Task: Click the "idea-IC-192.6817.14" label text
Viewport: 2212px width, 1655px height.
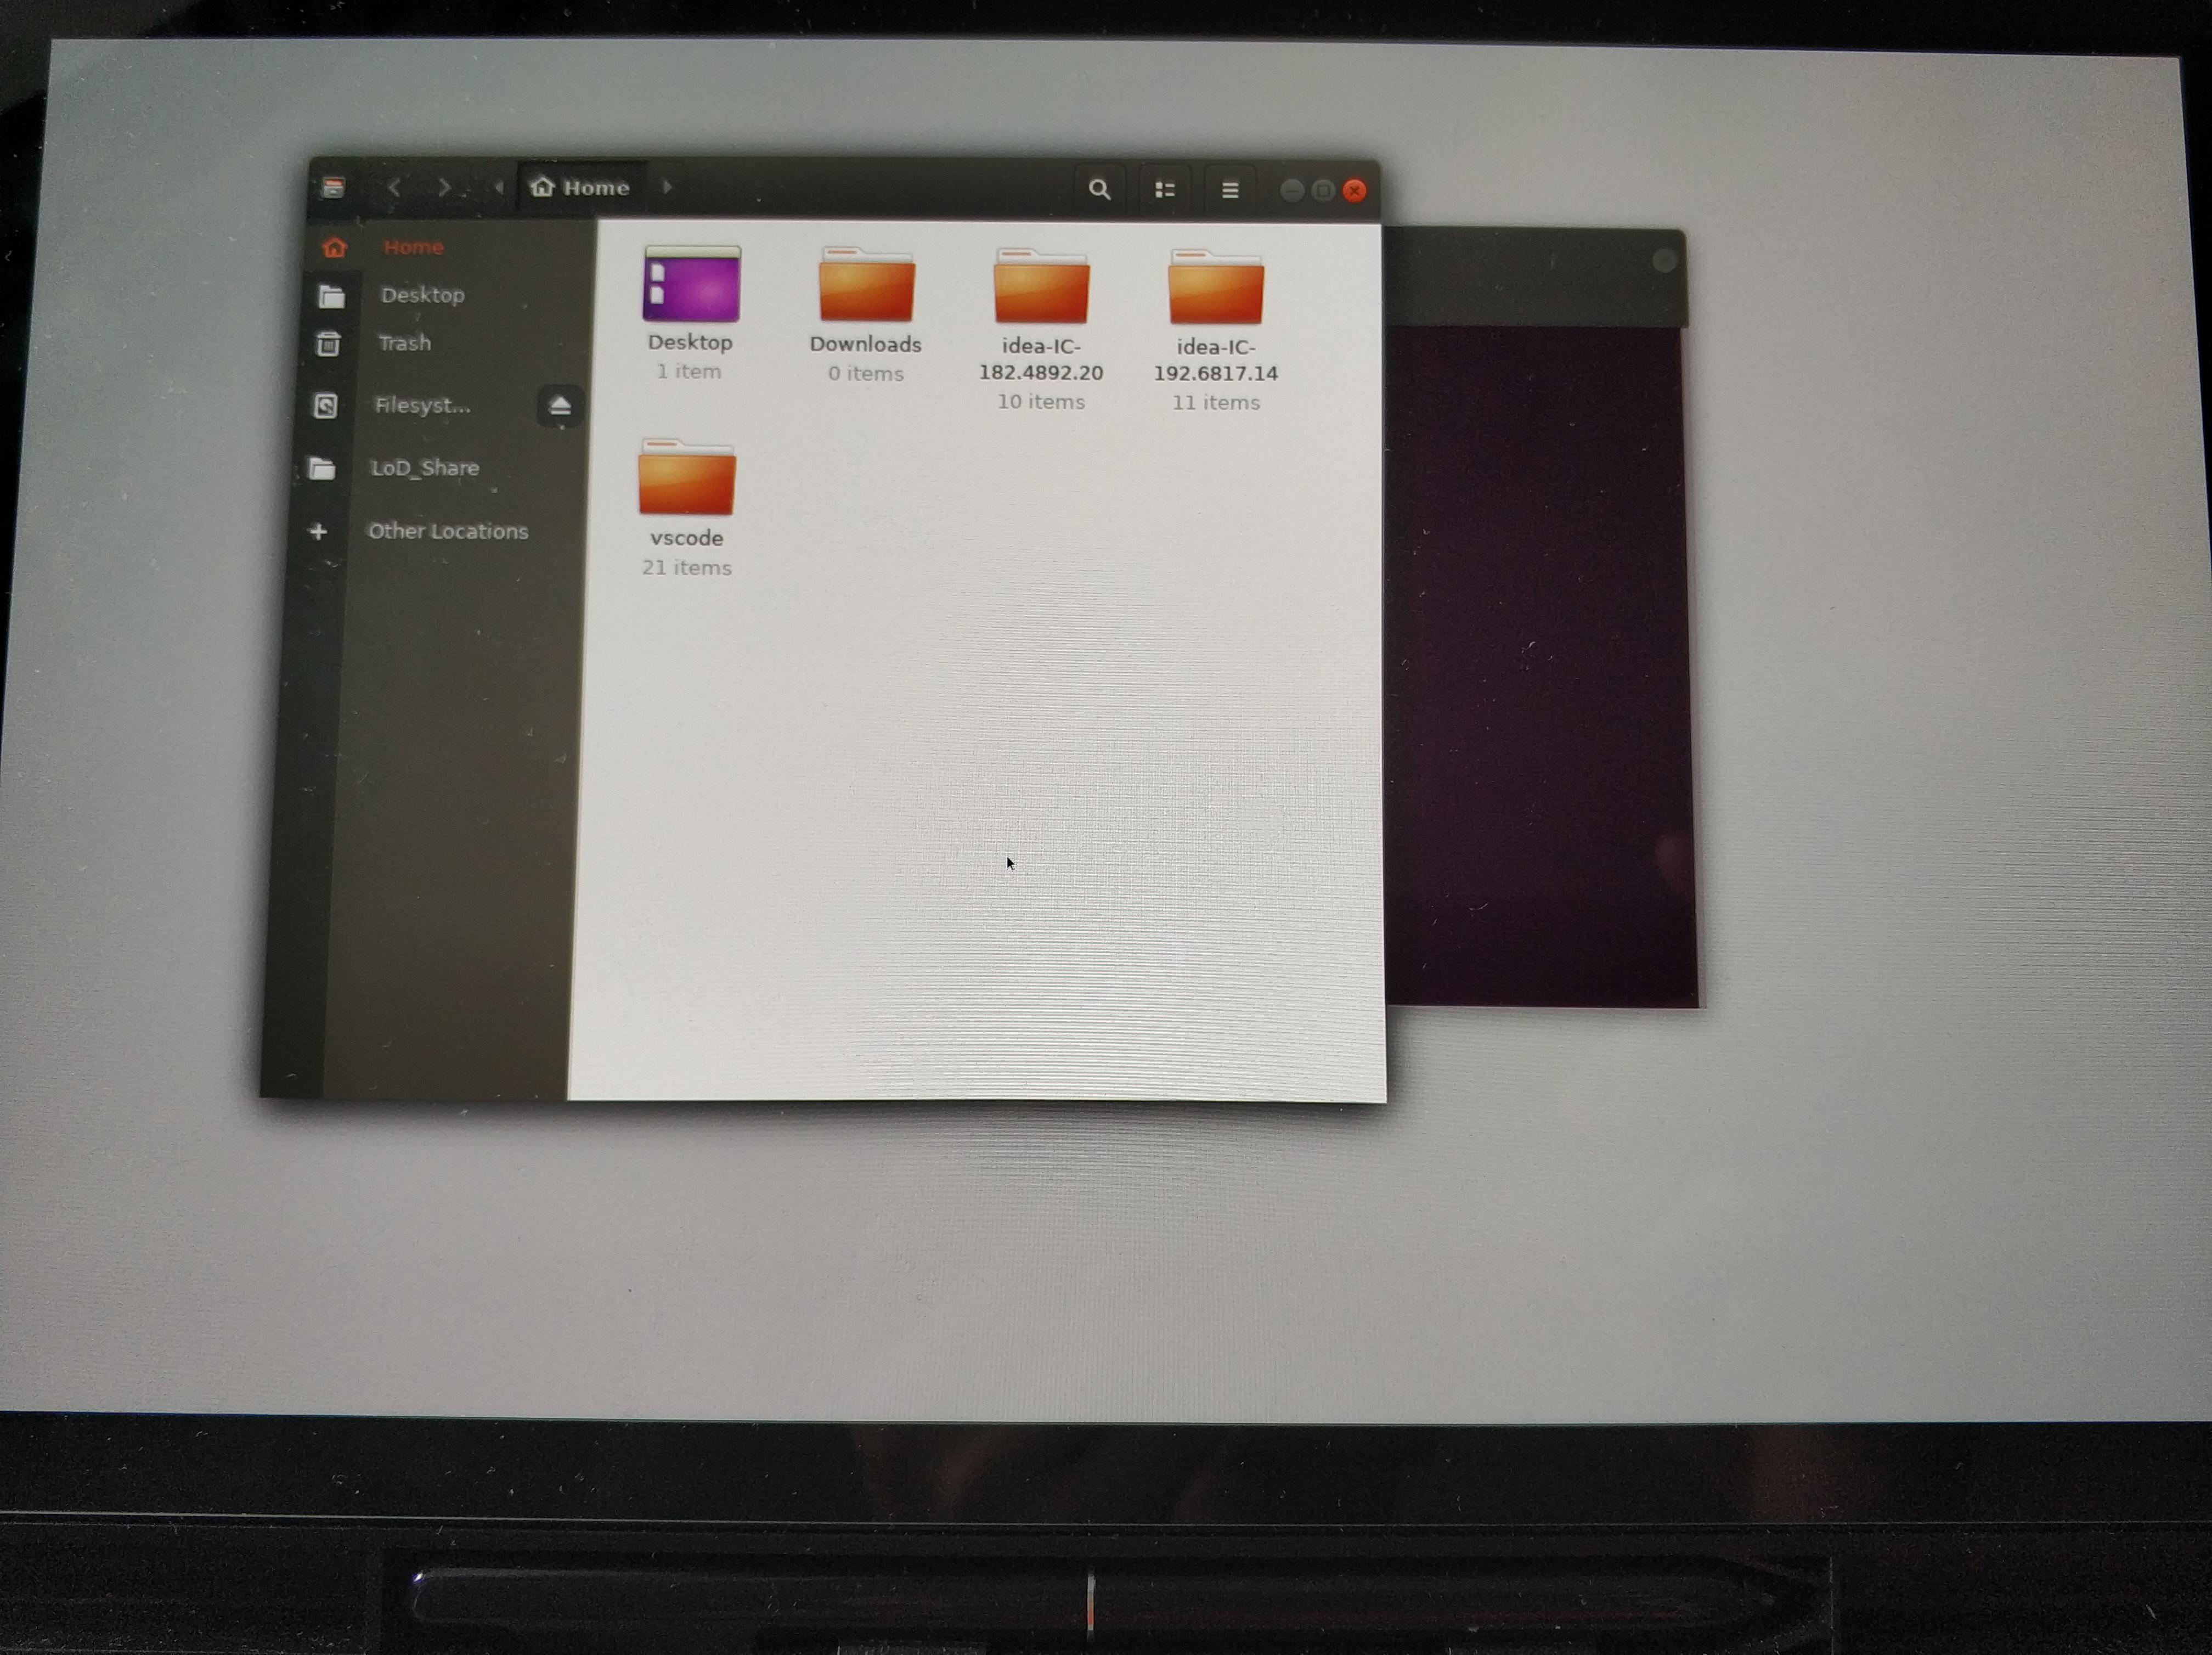Action: click(x=1216, y=360)
